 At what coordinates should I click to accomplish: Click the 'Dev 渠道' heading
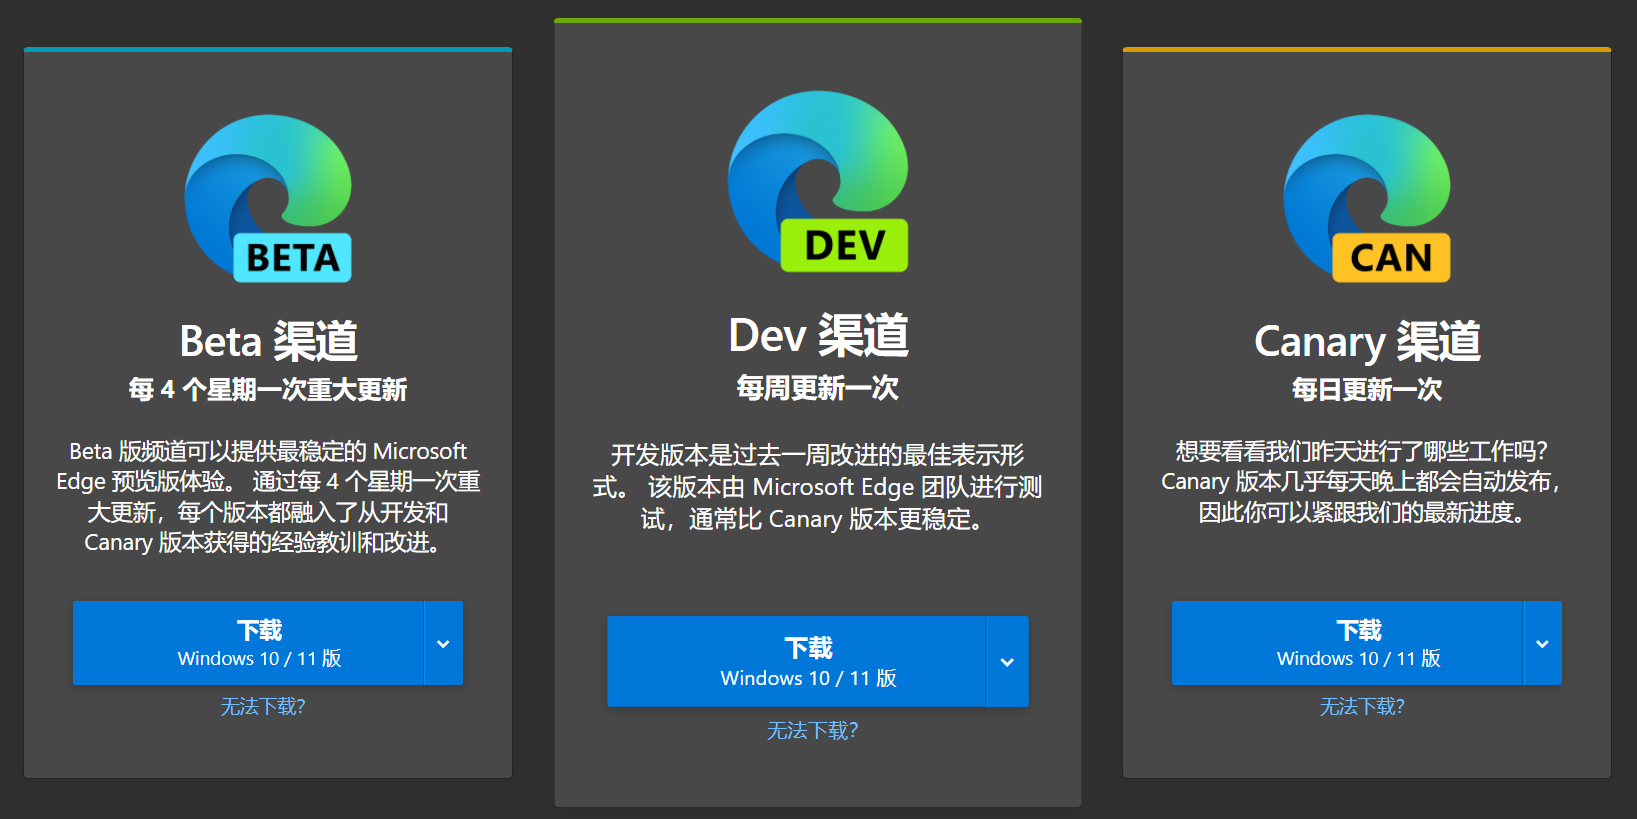[818, 335]
